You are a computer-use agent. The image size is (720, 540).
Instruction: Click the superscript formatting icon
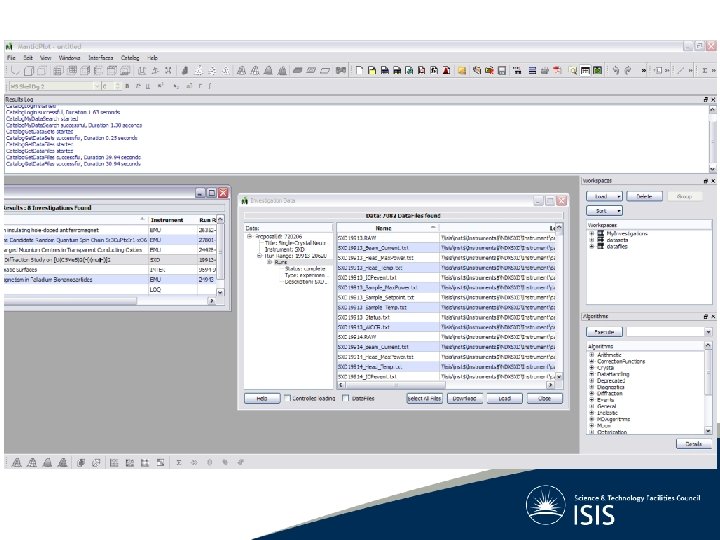click(x=161, y=86)
